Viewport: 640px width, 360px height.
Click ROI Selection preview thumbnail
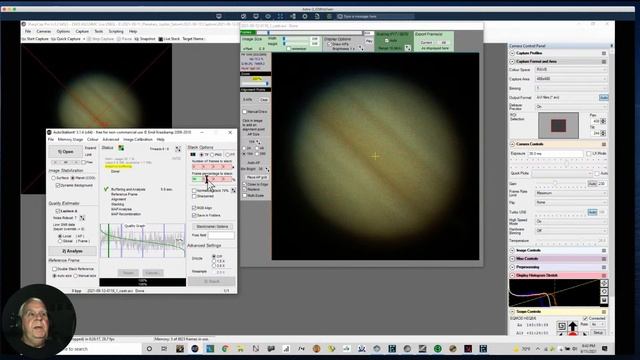tap(558, 125)
